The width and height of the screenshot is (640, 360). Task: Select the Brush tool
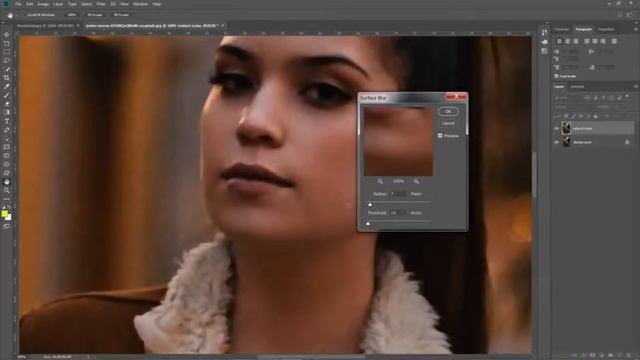tap(7, 95)
